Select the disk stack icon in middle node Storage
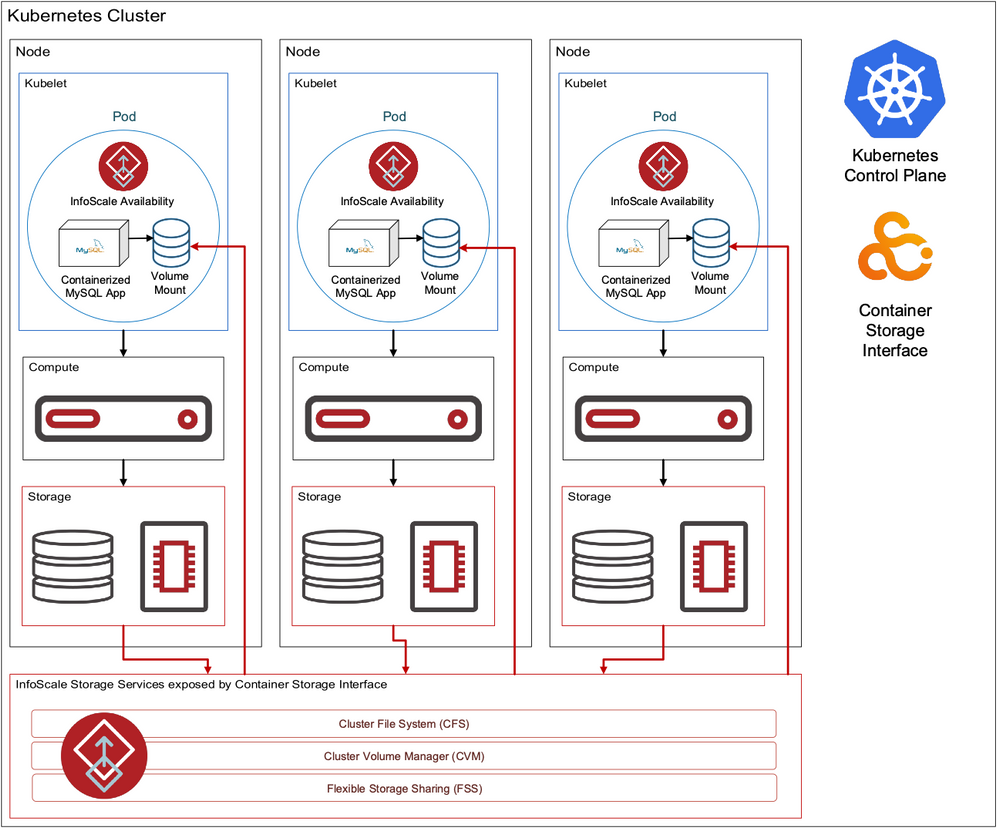The width and height of the screenshot is (999, 831). (343, 567)
